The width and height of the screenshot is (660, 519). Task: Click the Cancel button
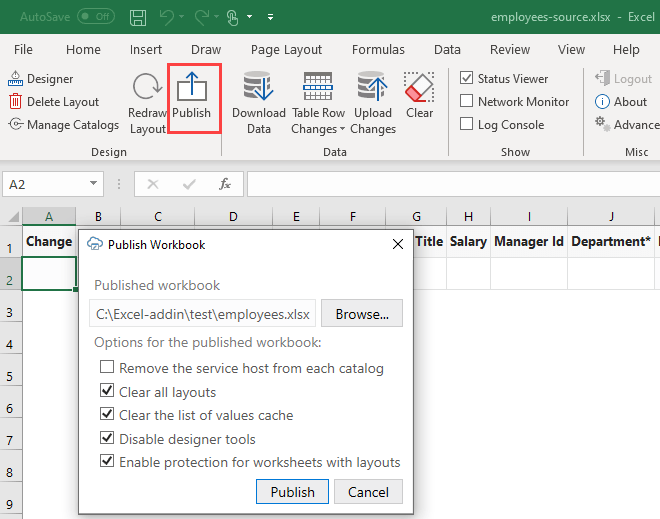click(368, 492)
